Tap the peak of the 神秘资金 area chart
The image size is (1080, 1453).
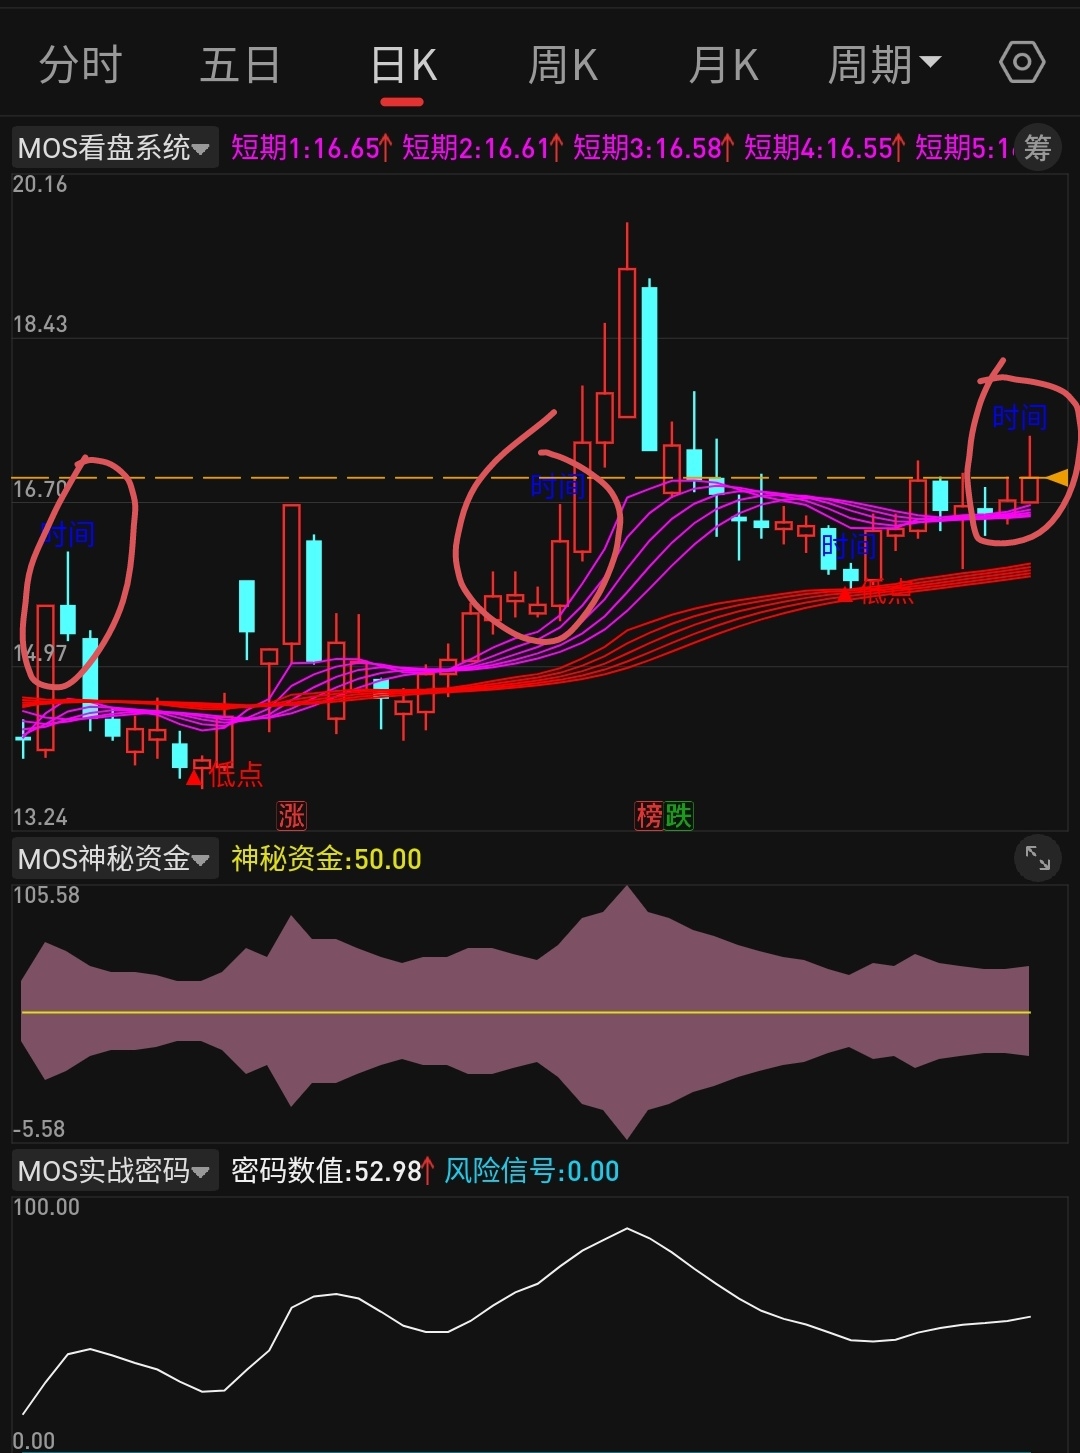pos(627,889)
